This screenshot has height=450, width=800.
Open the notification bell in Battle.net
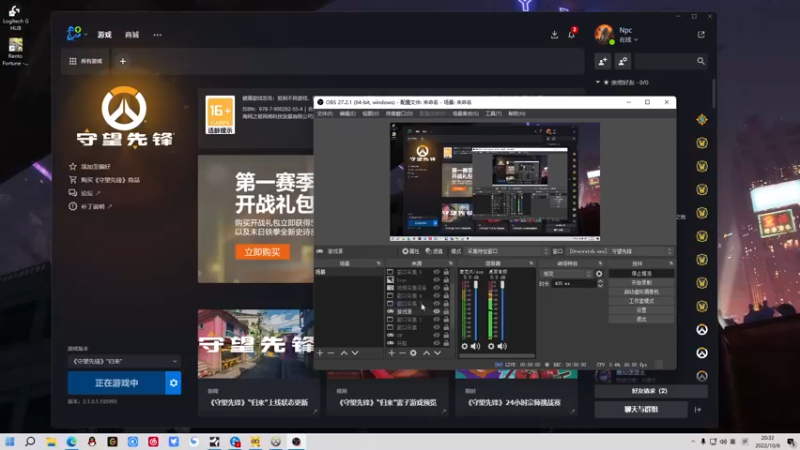[571, 35]
